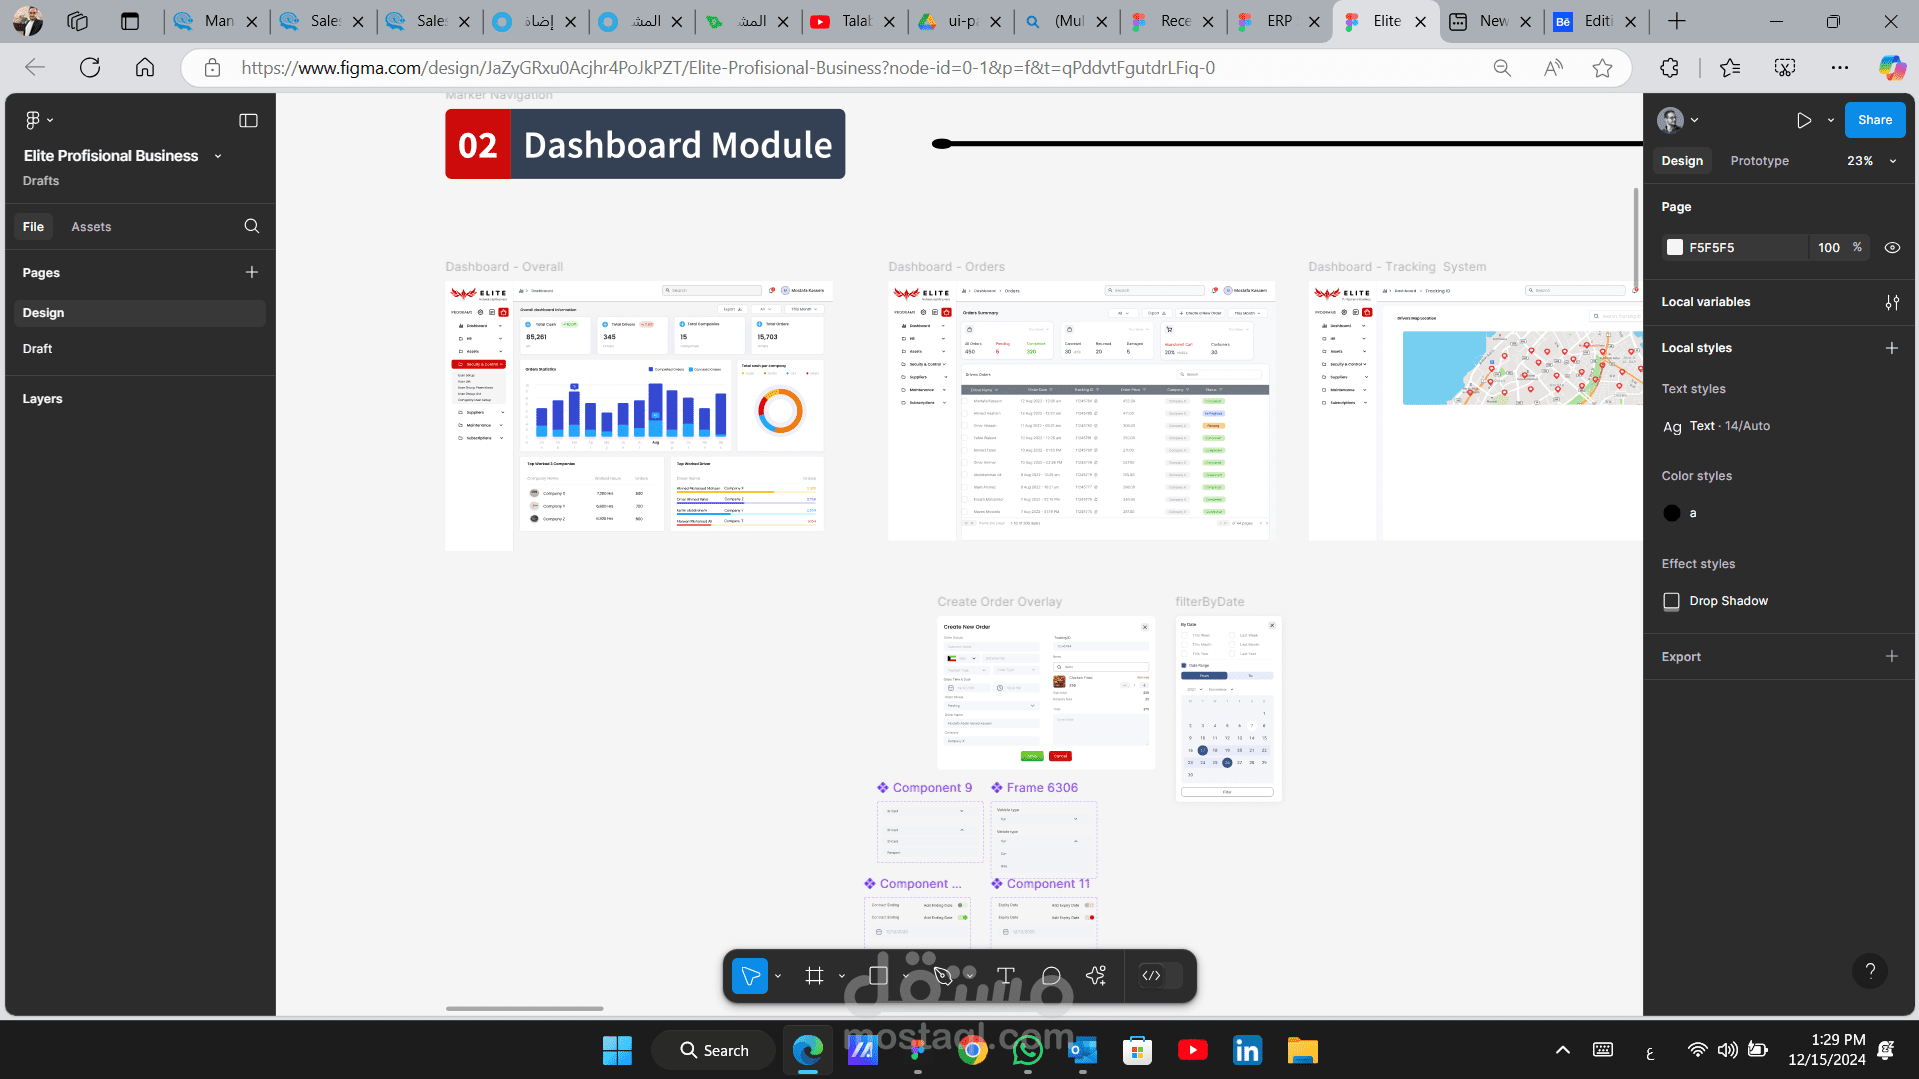
Task: Open Windows taskbar Search box
Action: click(713, 1050)
